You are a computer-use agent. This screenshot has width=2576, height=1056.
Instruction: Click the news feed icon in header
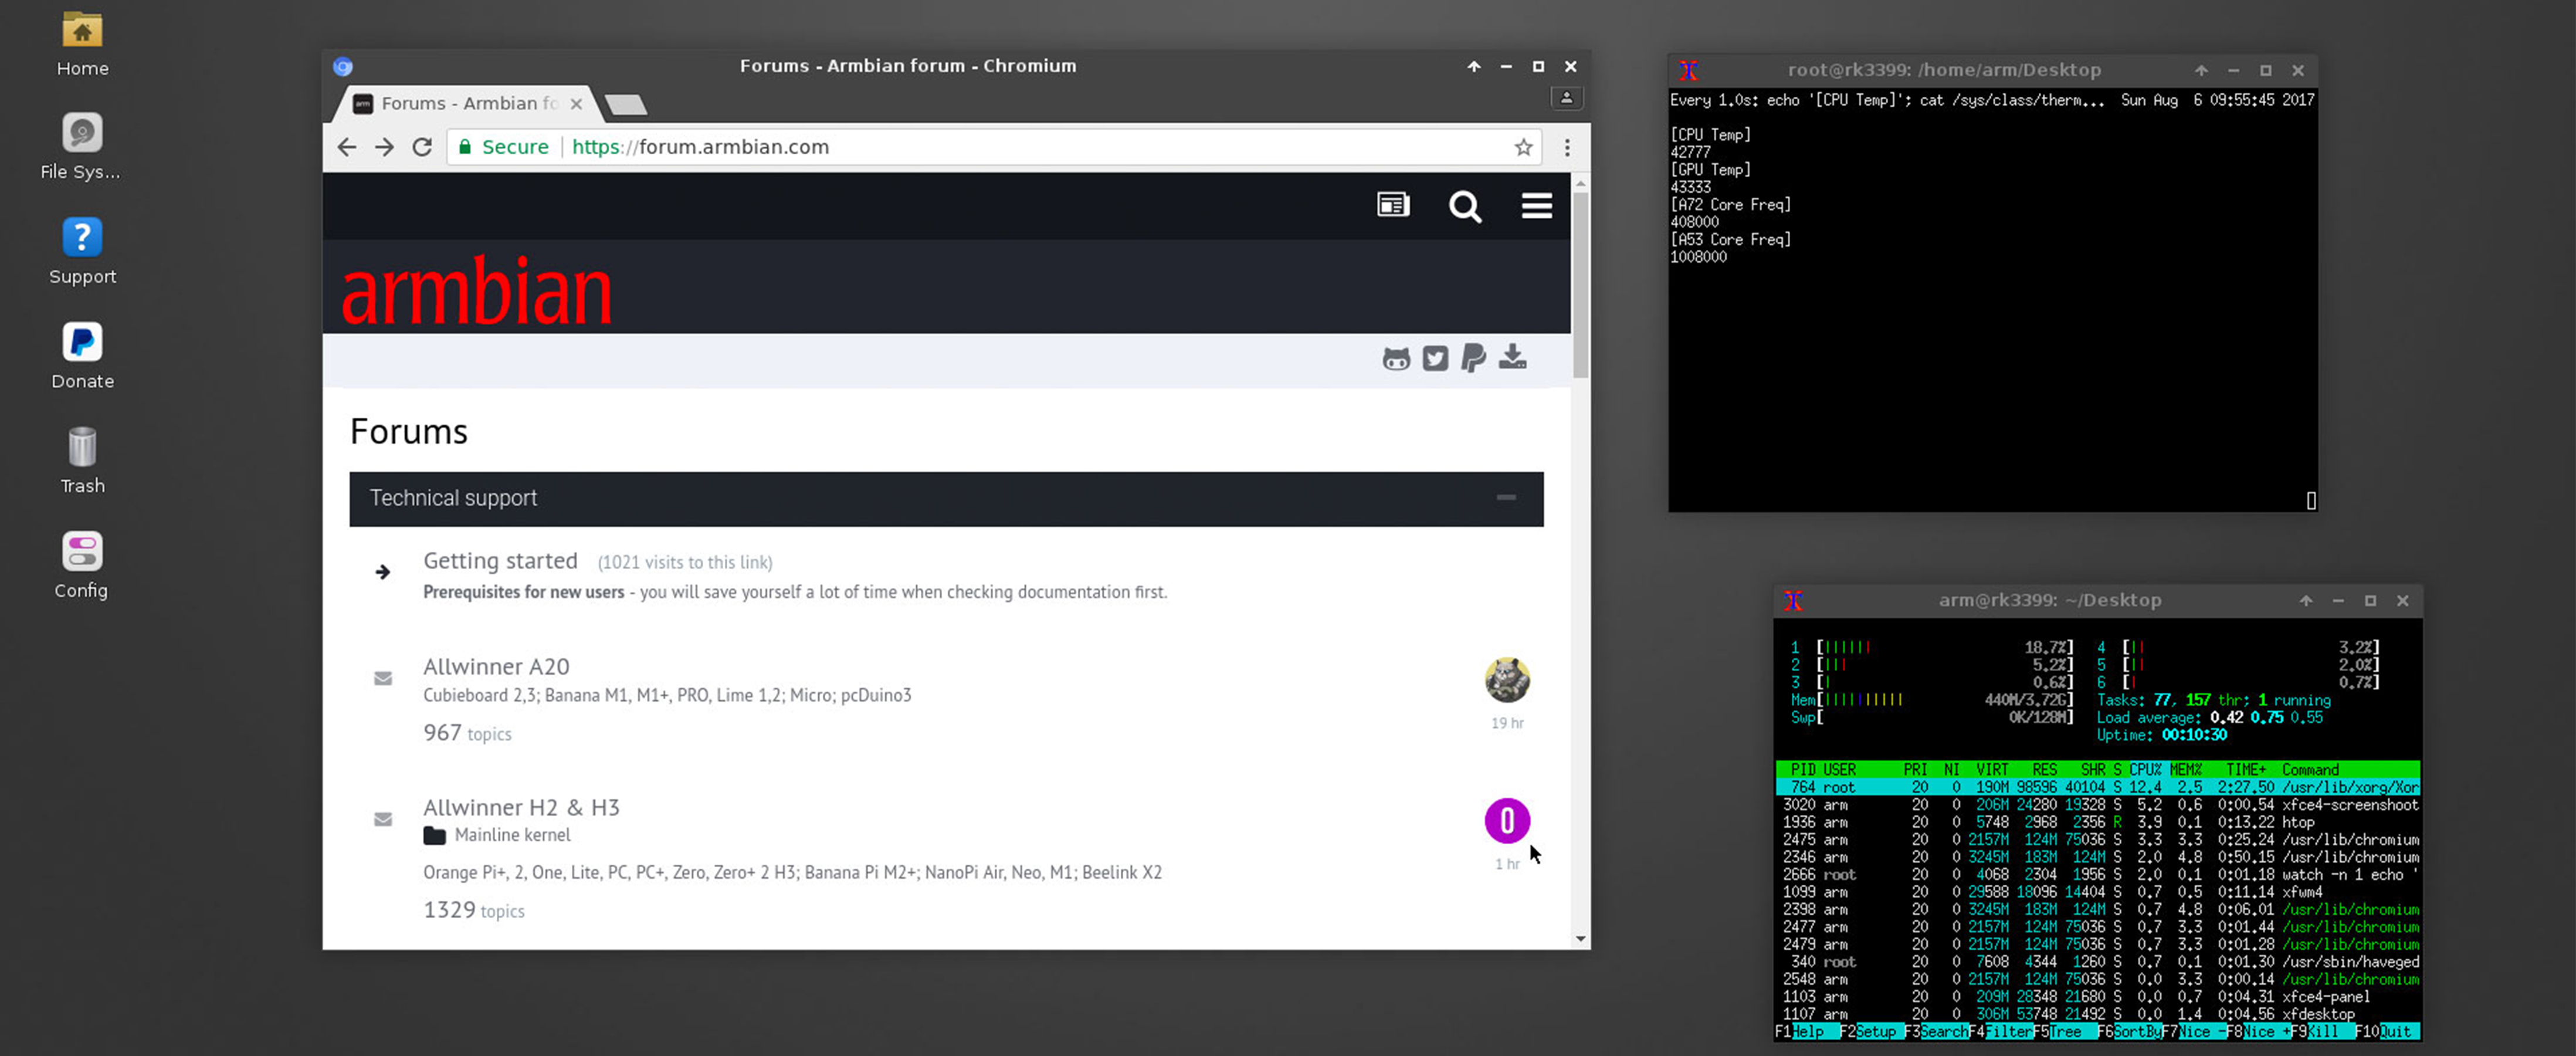1393,205
